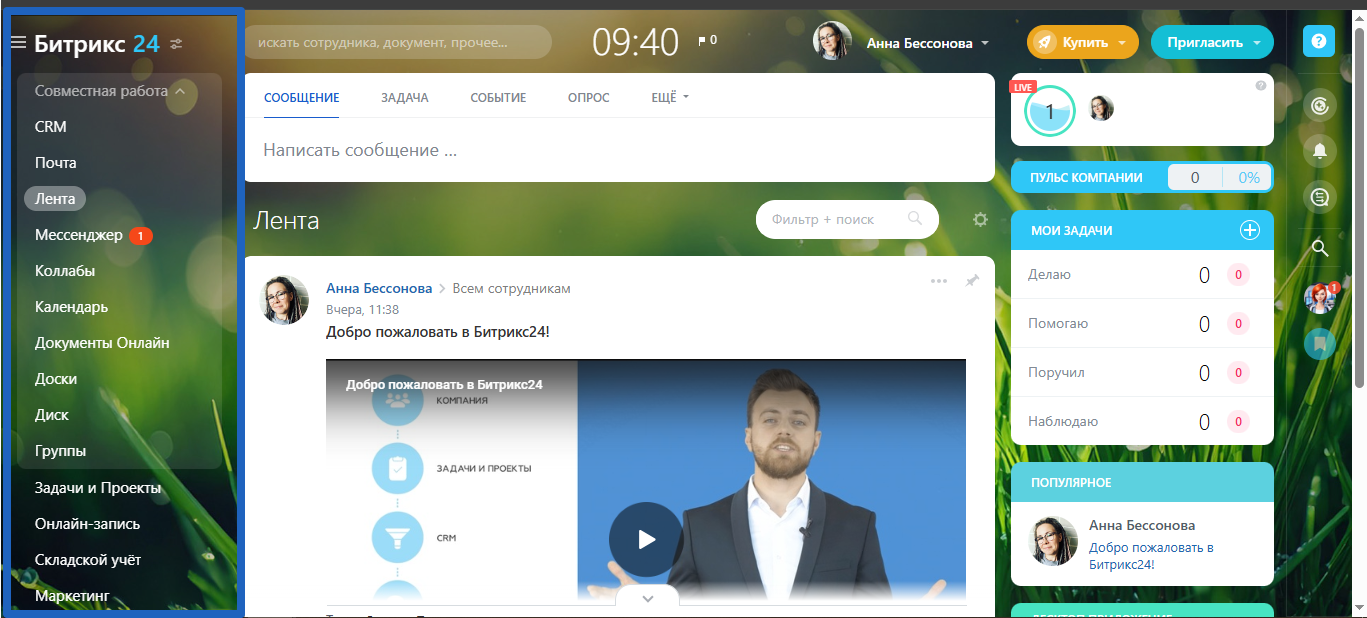Open Онлайн-запись in the left menu
Viewport: 1367px width, 618px height.
88,524
